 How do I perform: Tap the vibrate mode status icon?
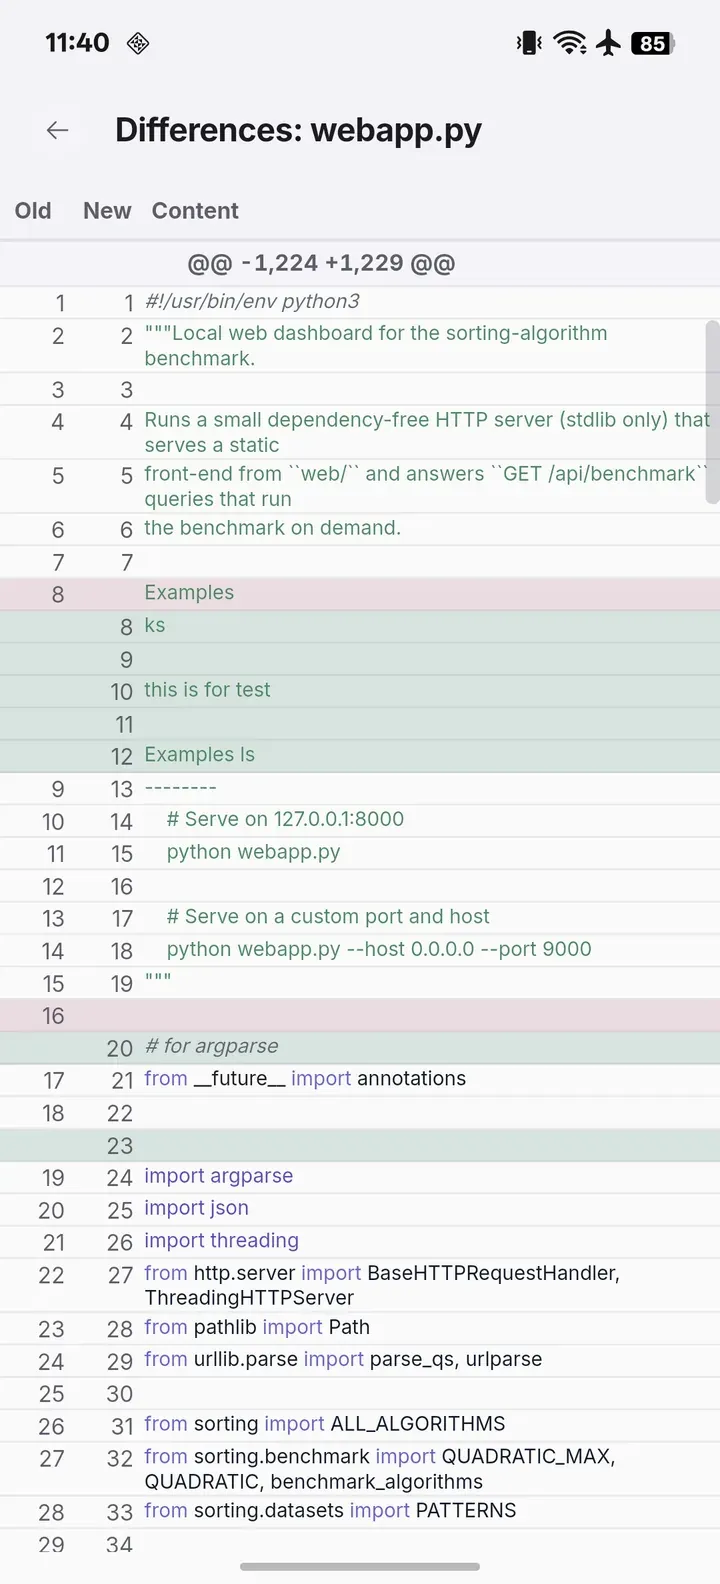(529, 43)
